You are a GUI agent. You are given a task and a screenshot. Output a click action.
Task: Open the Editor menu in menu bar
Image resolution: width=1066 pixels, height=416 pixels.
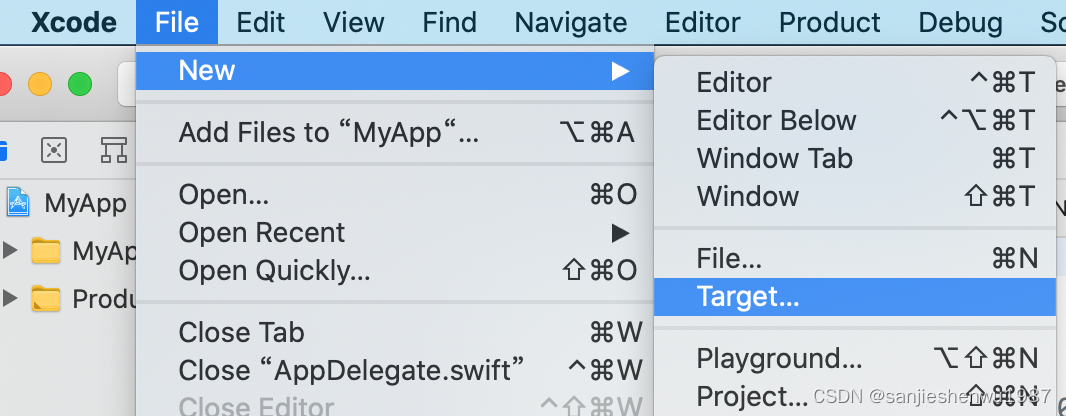[x=702, y=22]
